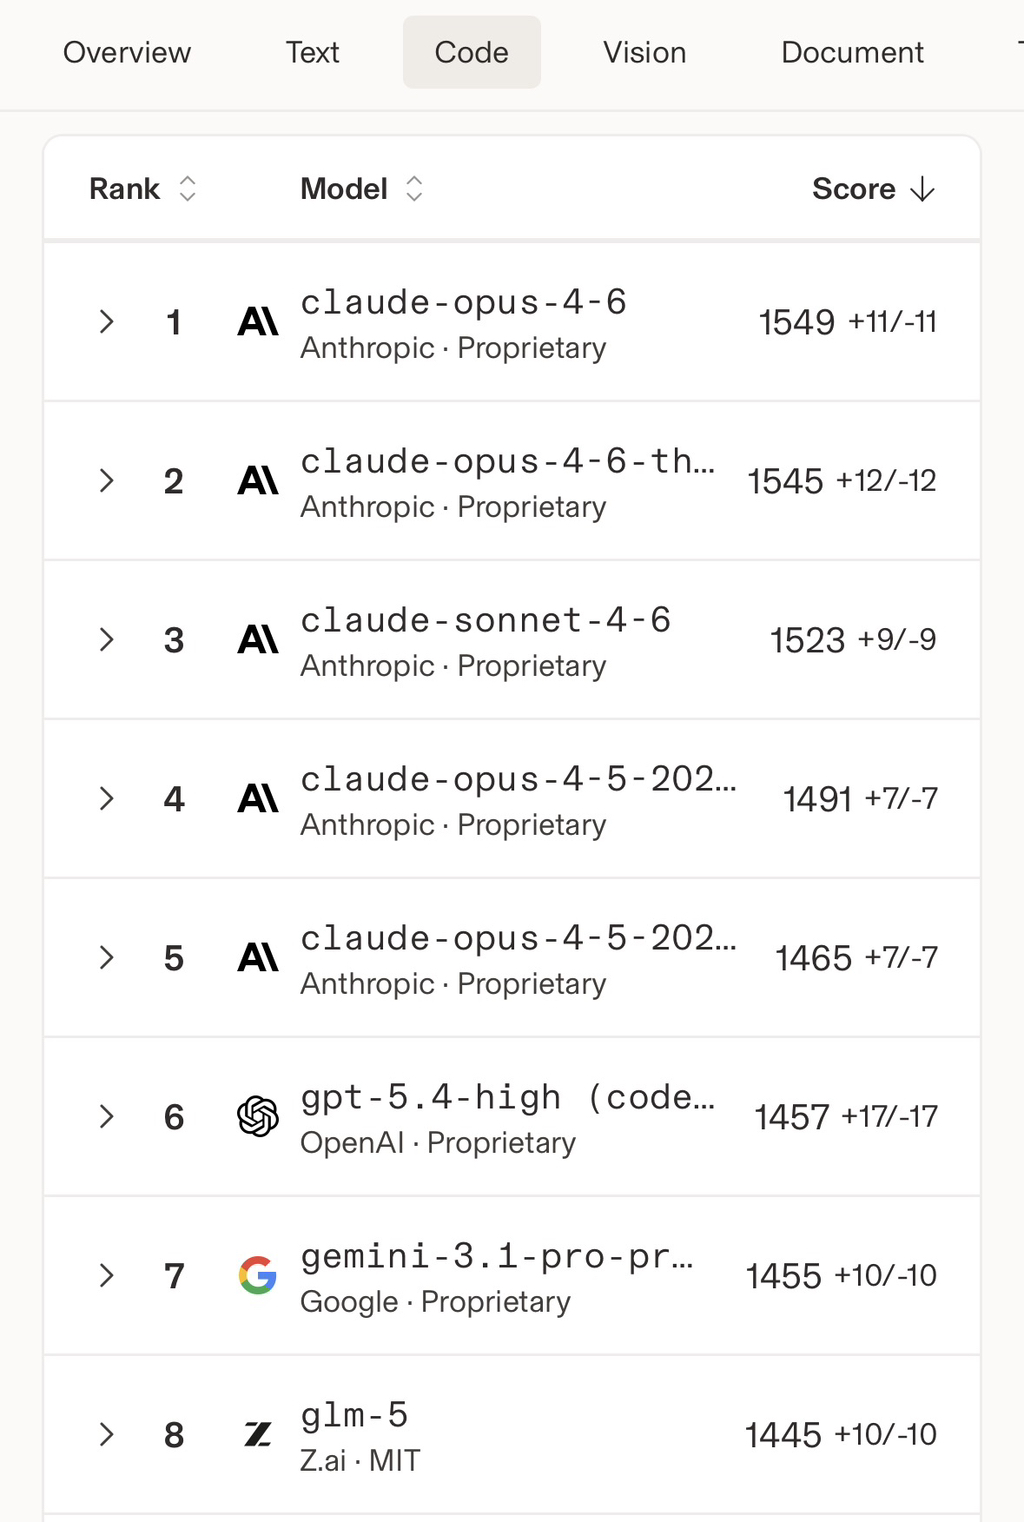The width and height of the screenshot is (1024, 1522).
Task: Switch to the Overview tab
Action: click(127, 53)
